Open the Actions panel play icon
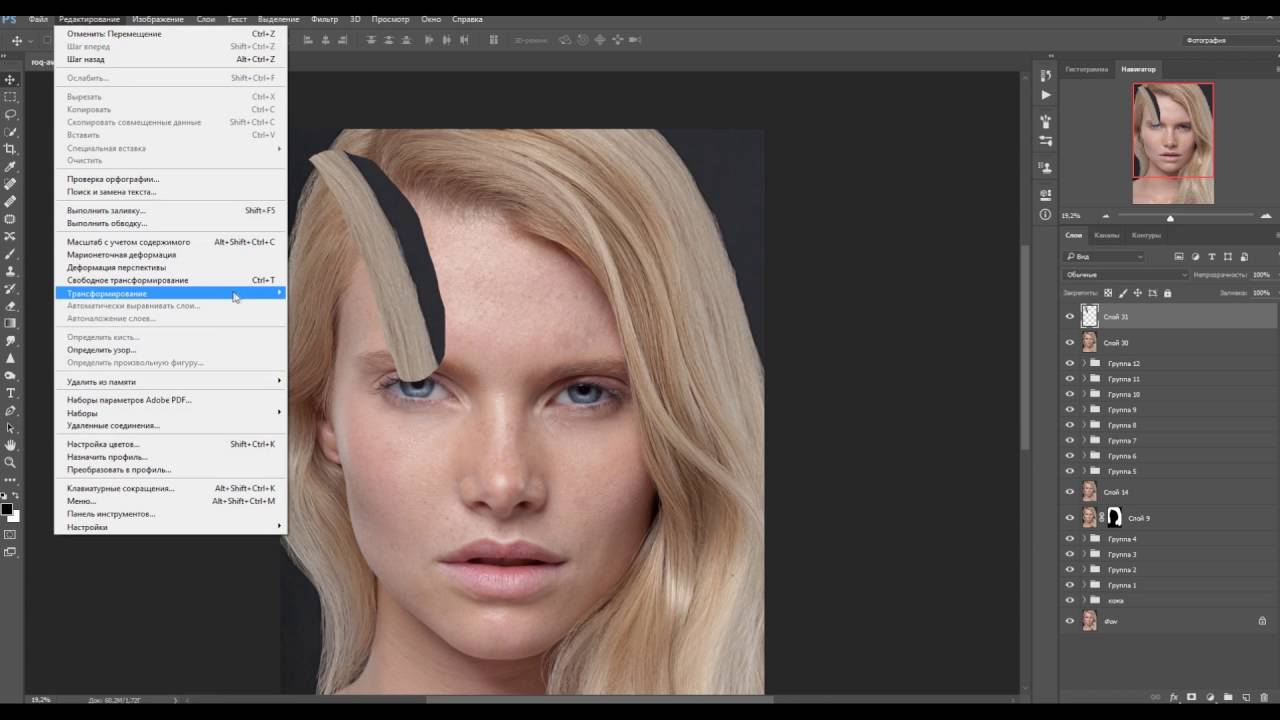Viewport: 1280px width, 720px height. point(1046,95)
